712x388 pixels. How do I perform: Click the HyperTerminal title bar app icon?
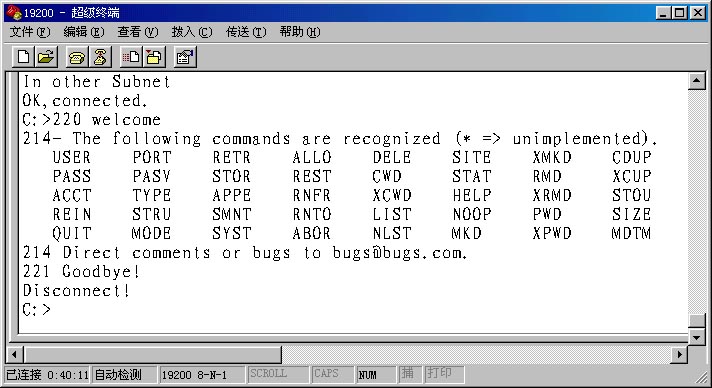pyautogui.click(x=14, y=12)
